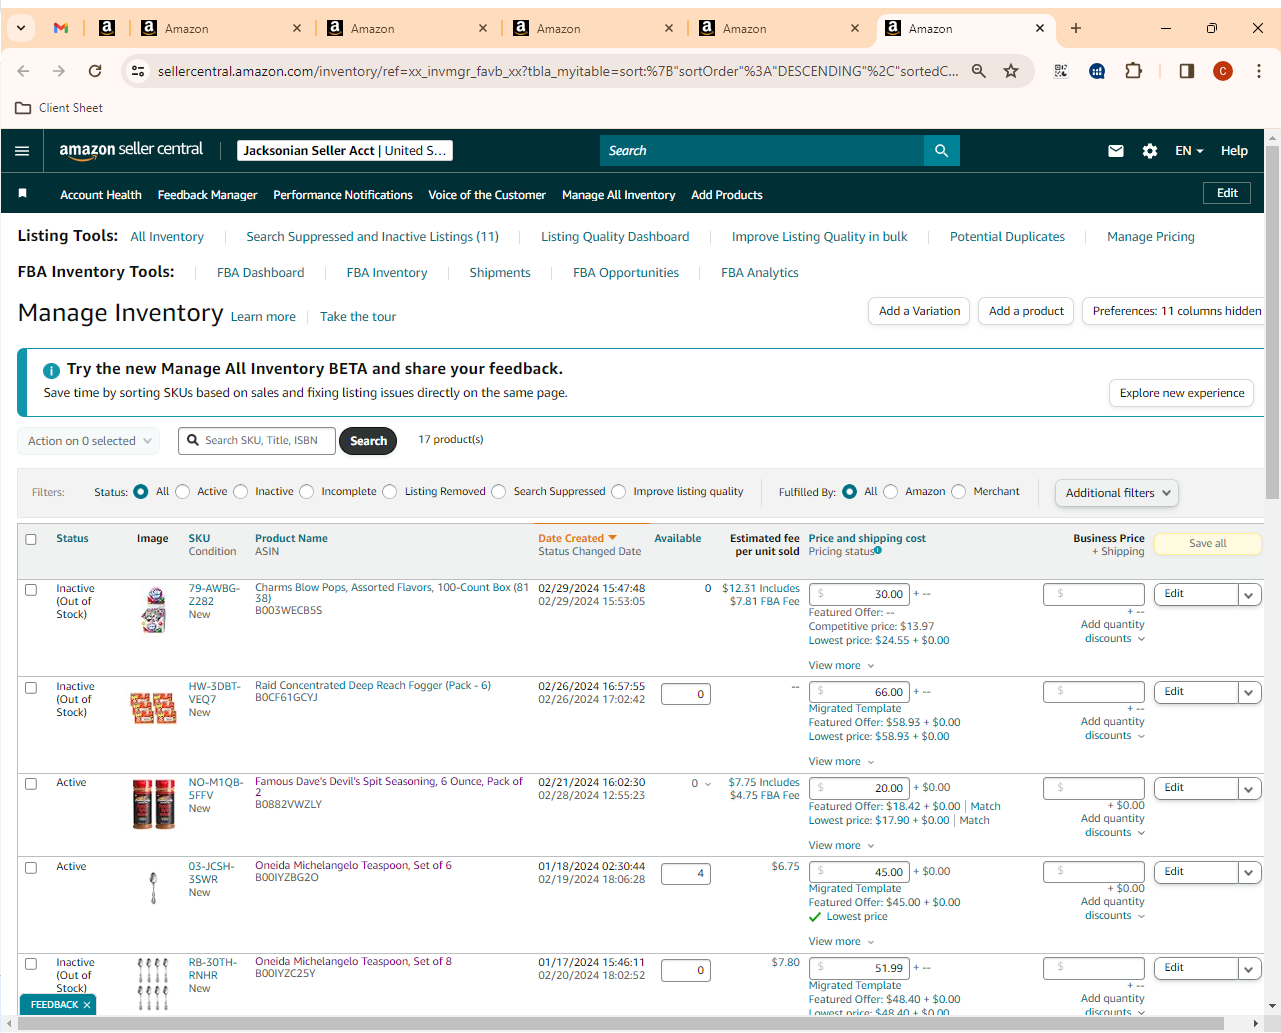
Task: Click the site information icon in address bar
Action: point(139,71)
